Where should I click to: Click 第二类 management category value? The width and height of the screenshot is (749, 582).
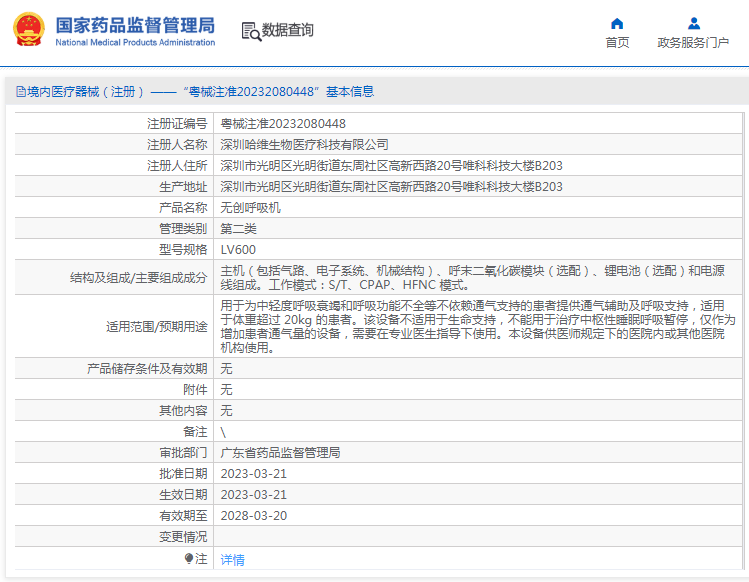point(238,229)
